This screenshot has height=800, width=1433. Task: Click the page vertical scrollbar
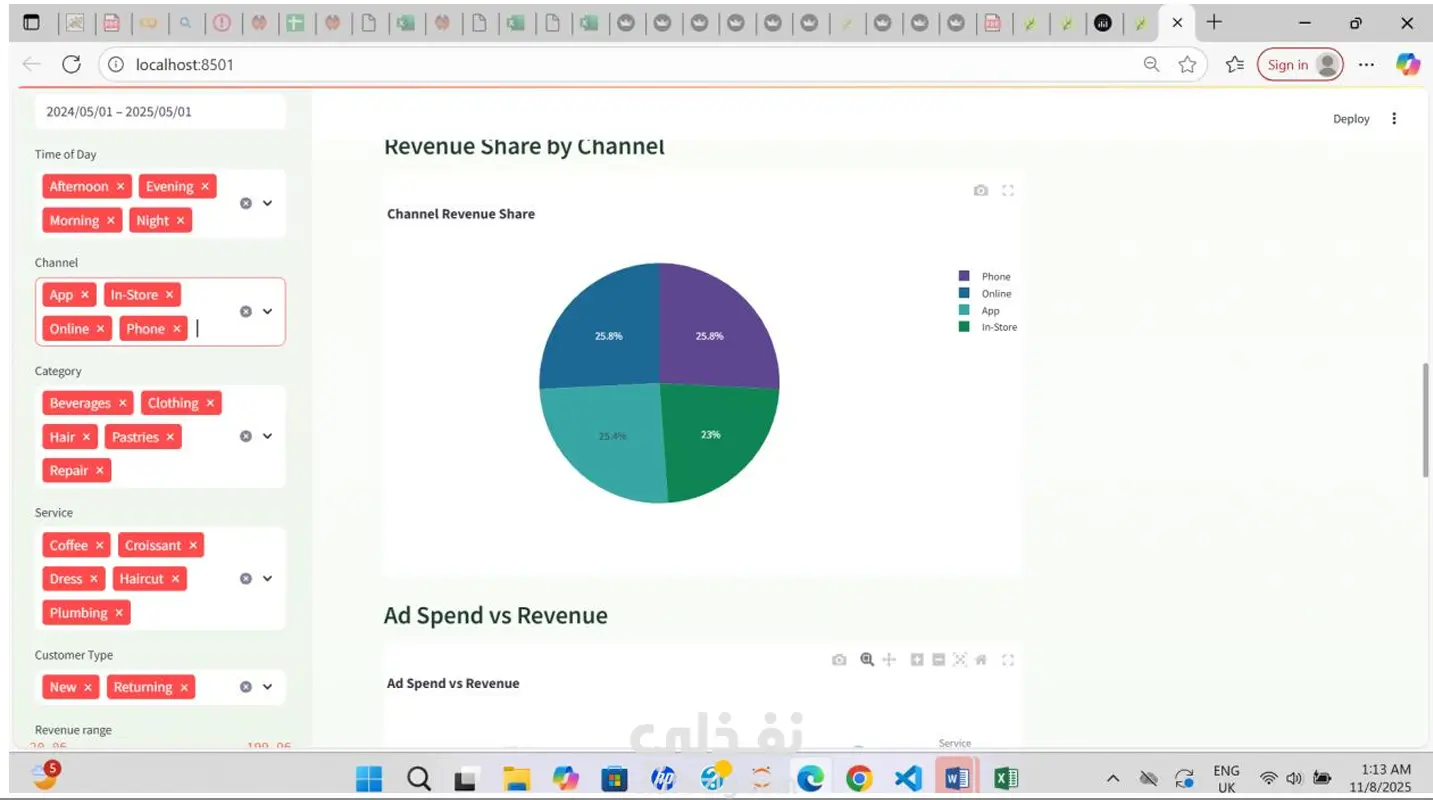click(x=1427, y=420)
